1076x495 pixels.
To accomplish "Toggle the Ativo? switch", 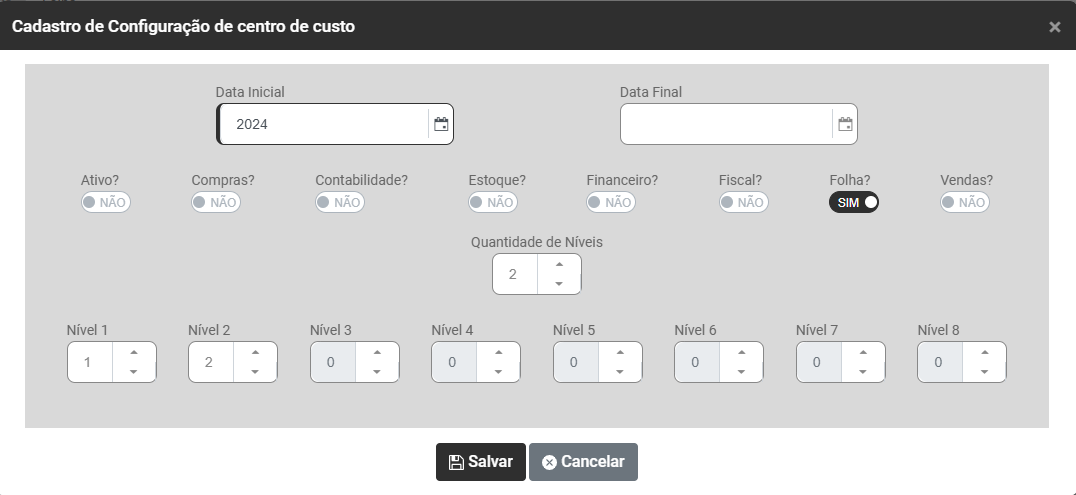I will pyautogui.click(x=106, y=202).
